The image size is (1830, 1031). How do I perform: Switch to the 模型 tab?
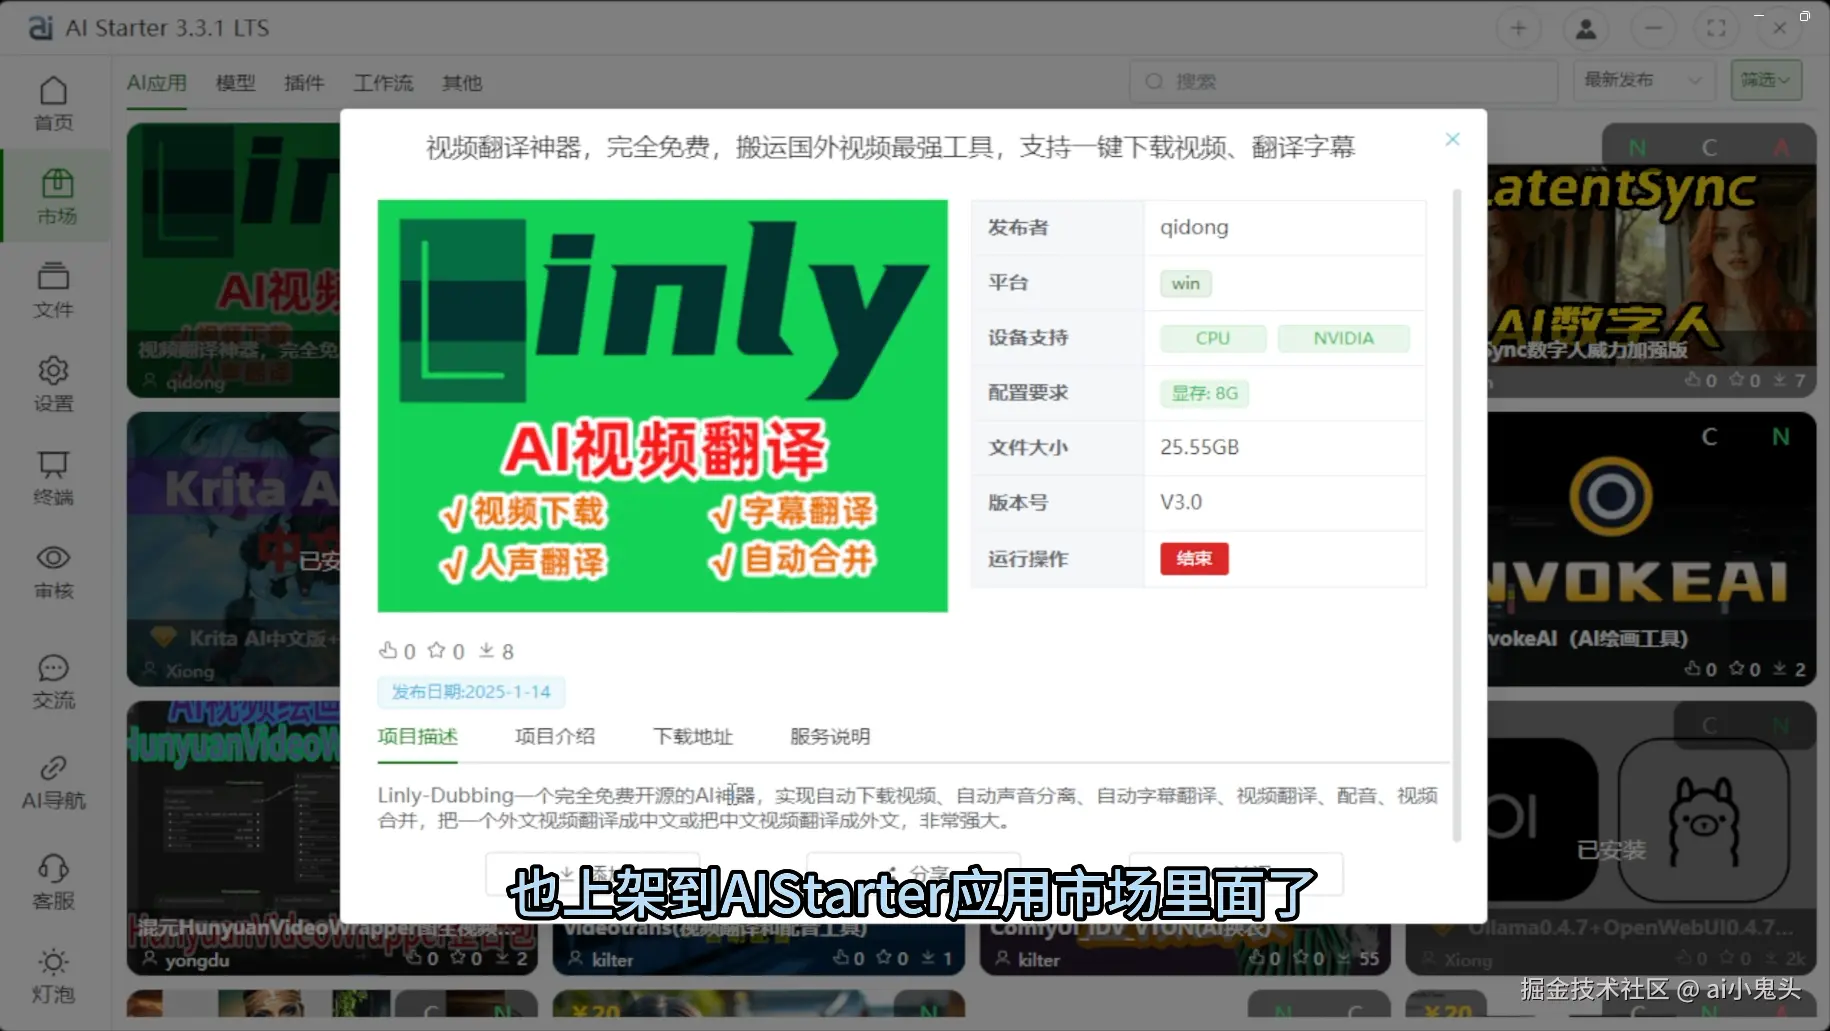click(236, 83)
